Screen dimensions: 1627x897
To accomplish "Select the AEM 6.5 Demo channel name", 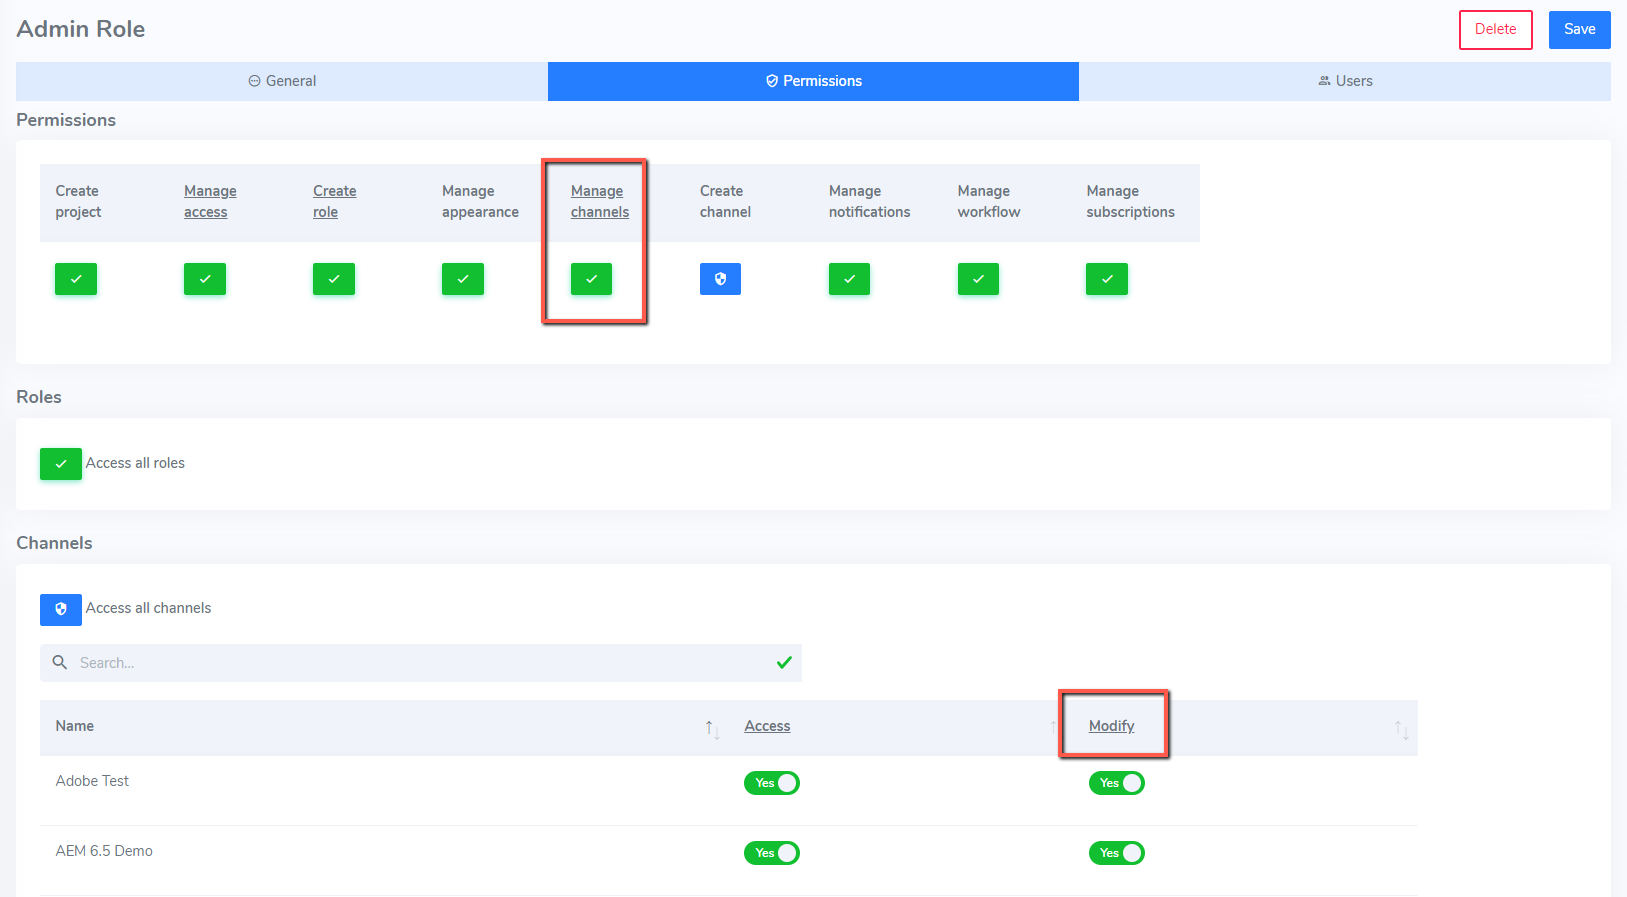I will pyautogui.click(x=104, y=851).
